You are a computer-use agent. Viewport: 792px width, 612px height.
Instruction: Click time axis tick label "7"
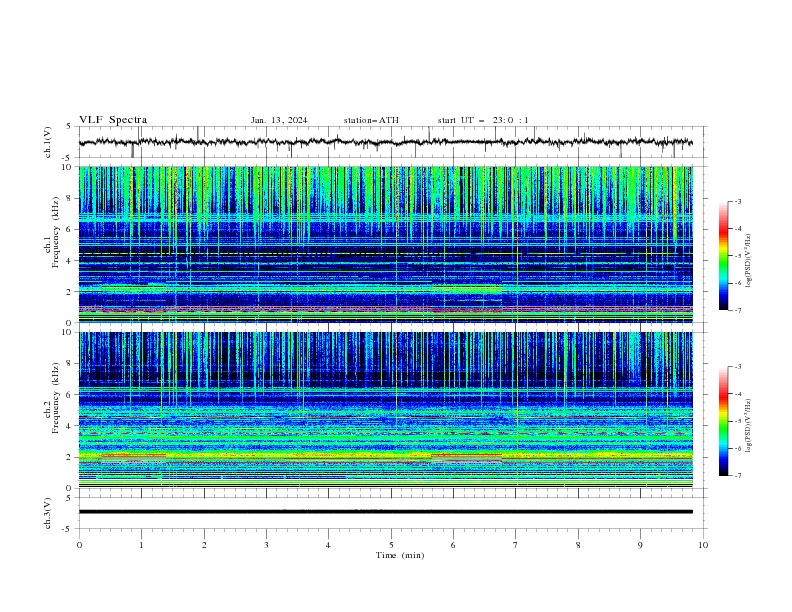tap(516, 545)
